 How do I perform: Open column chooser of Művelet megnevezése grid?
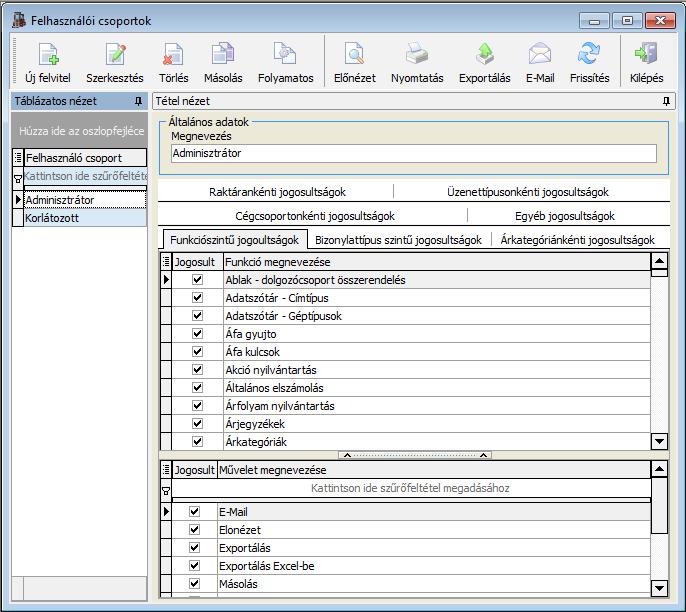(166, 470)
